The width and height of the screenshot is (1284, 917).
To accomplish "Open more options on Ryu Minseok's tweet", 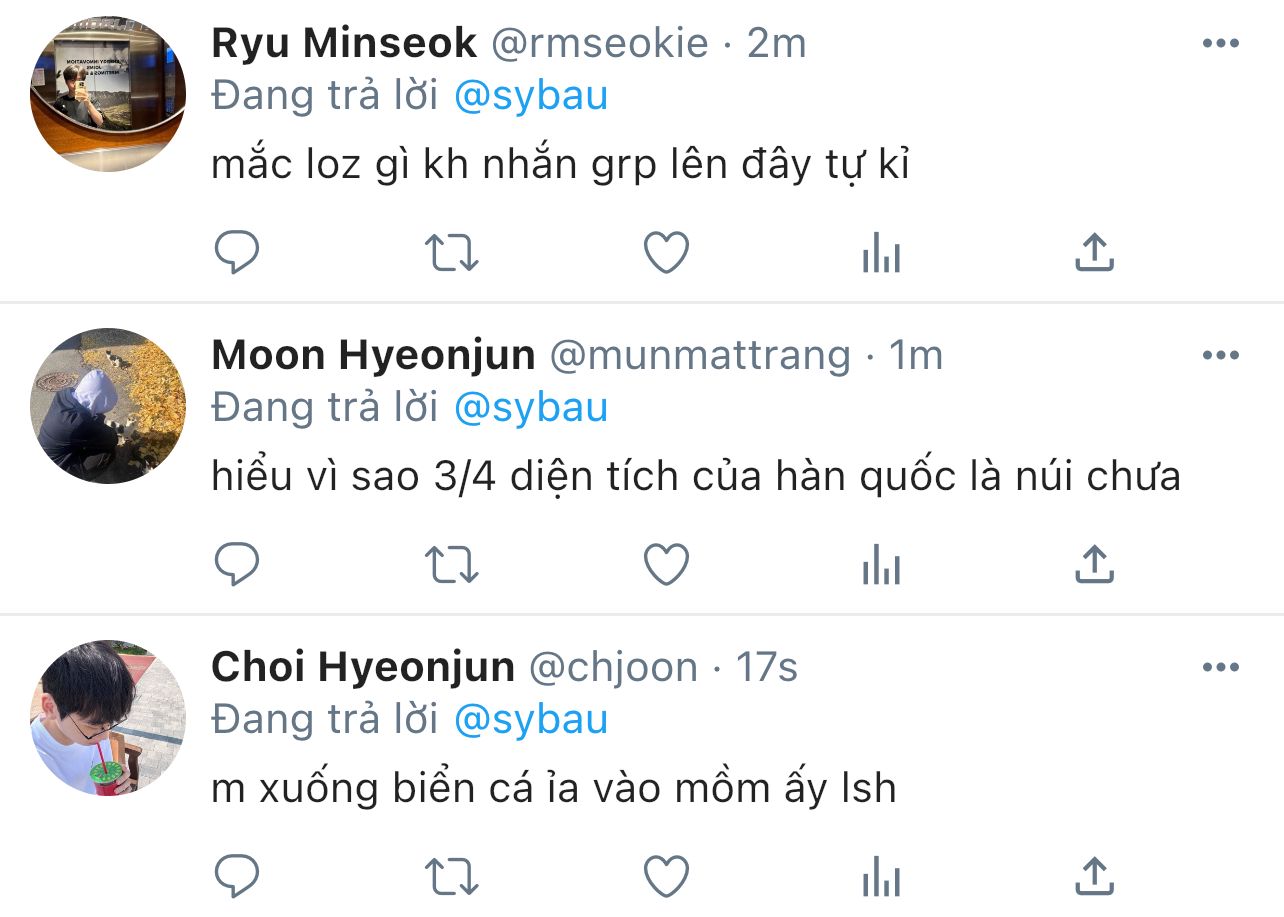I will [1220, 43].
